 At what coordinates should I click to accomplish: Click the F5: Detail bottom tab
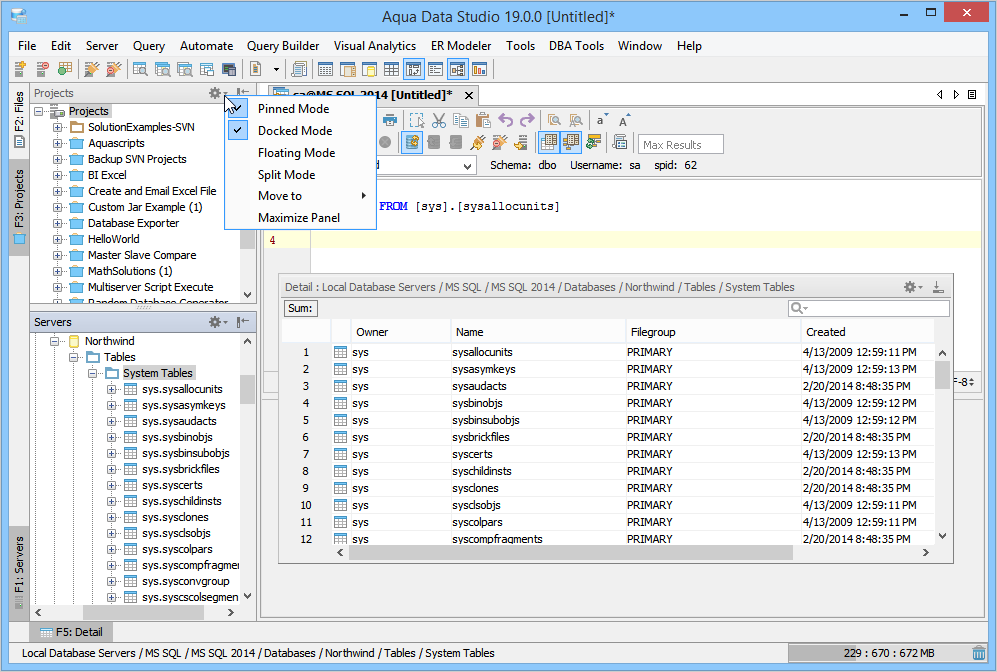click(x=71, y=632)
